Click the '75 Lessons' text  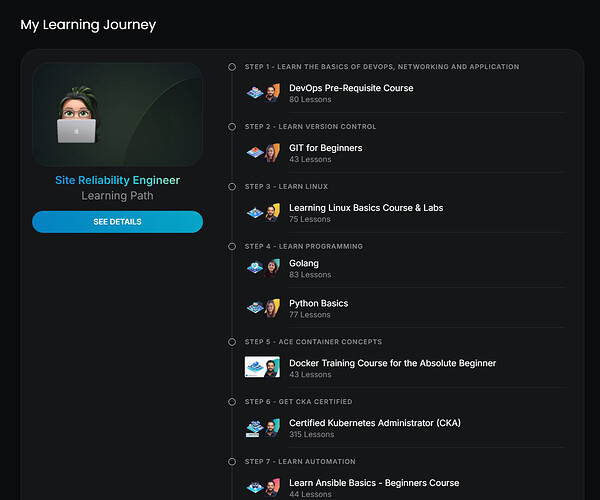pos(310,219)
